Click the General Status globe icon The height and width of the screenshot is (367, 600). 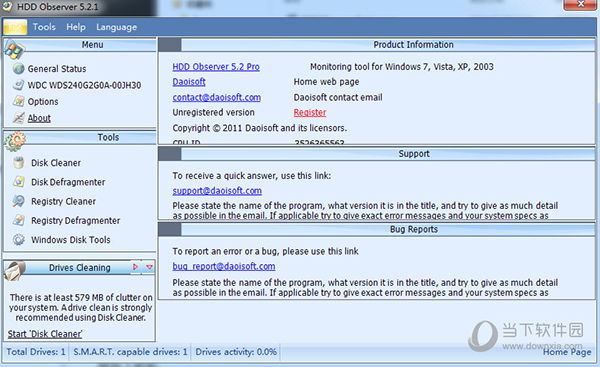click(x=18, y=69)
